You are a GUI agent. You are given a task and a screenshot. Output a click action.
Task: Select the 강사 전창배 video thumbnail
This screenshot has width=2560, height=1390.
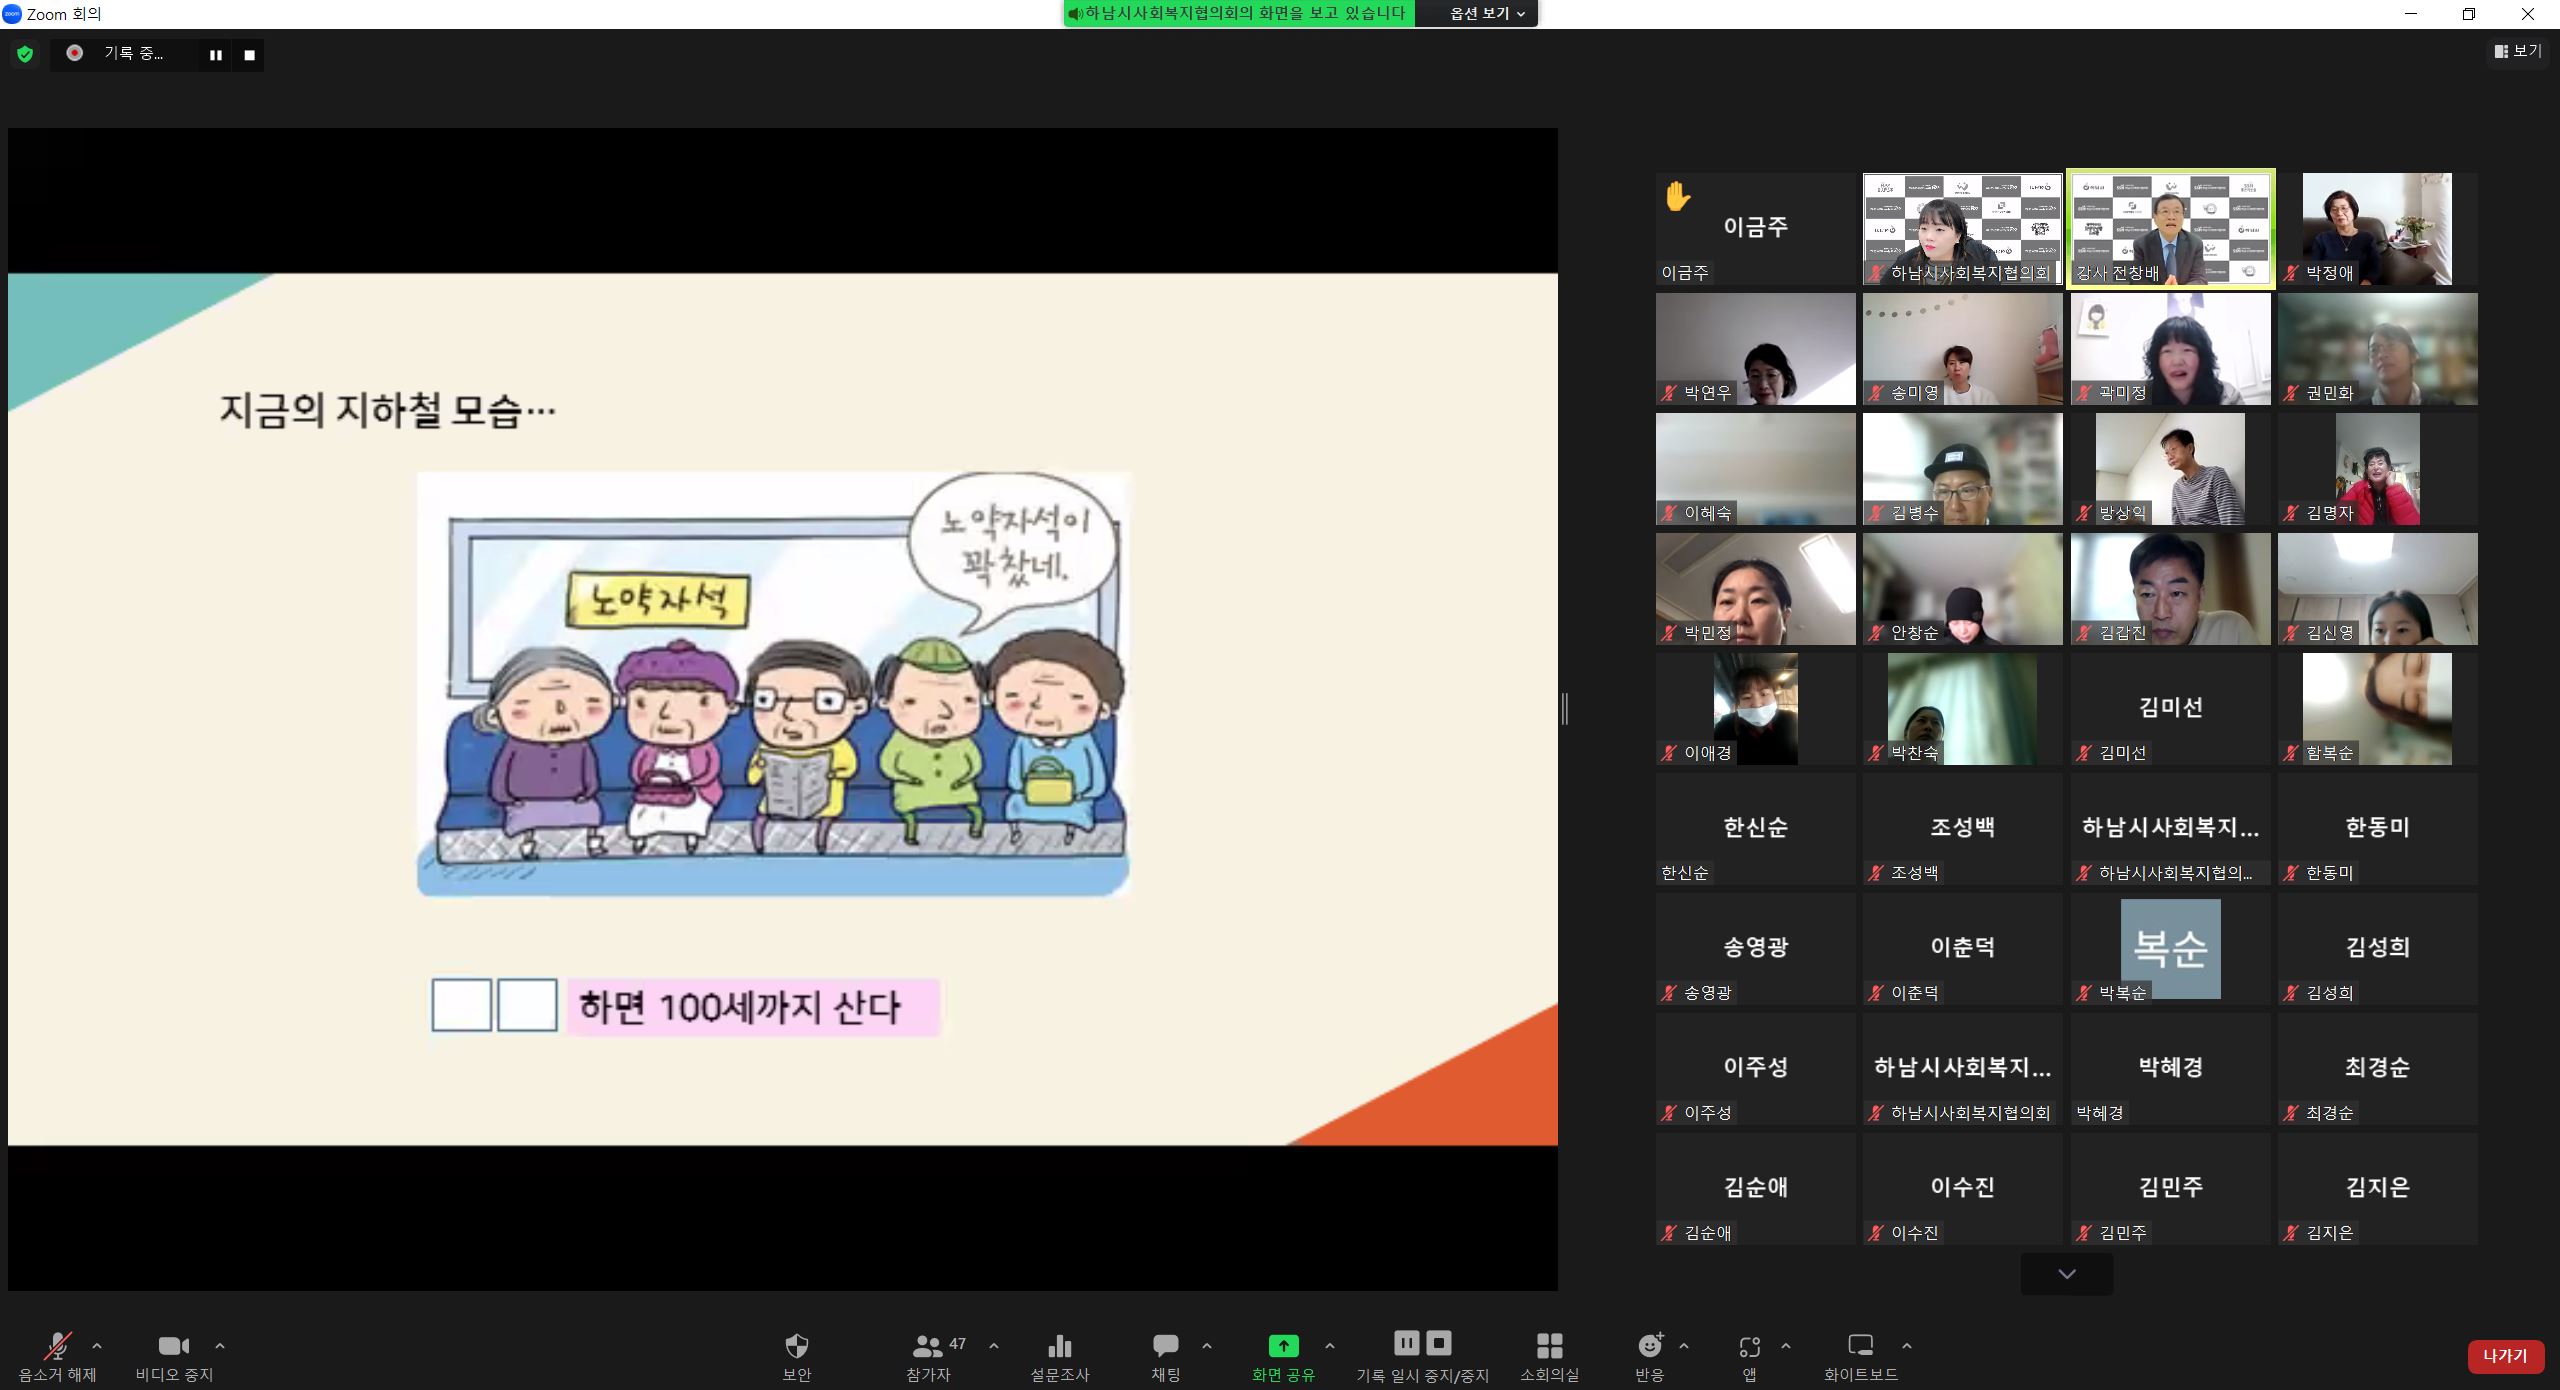coord(2170,229)
